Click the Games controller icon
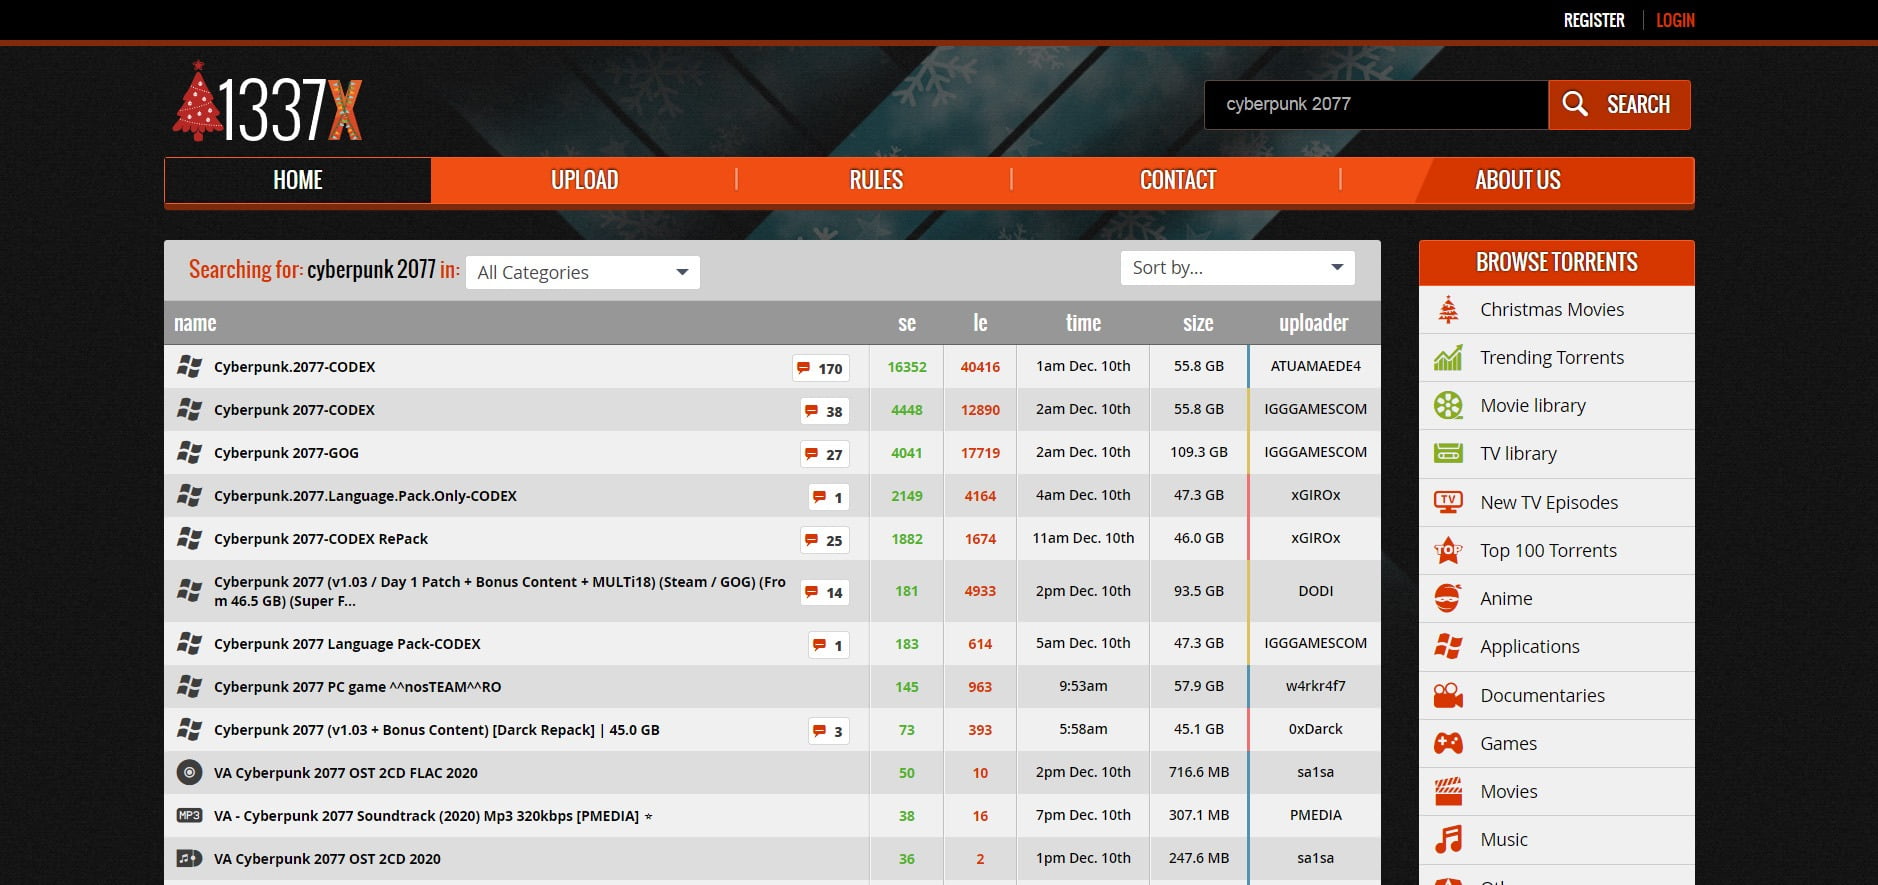Viewport: 1878px width, 885px height. point(1448,743)
